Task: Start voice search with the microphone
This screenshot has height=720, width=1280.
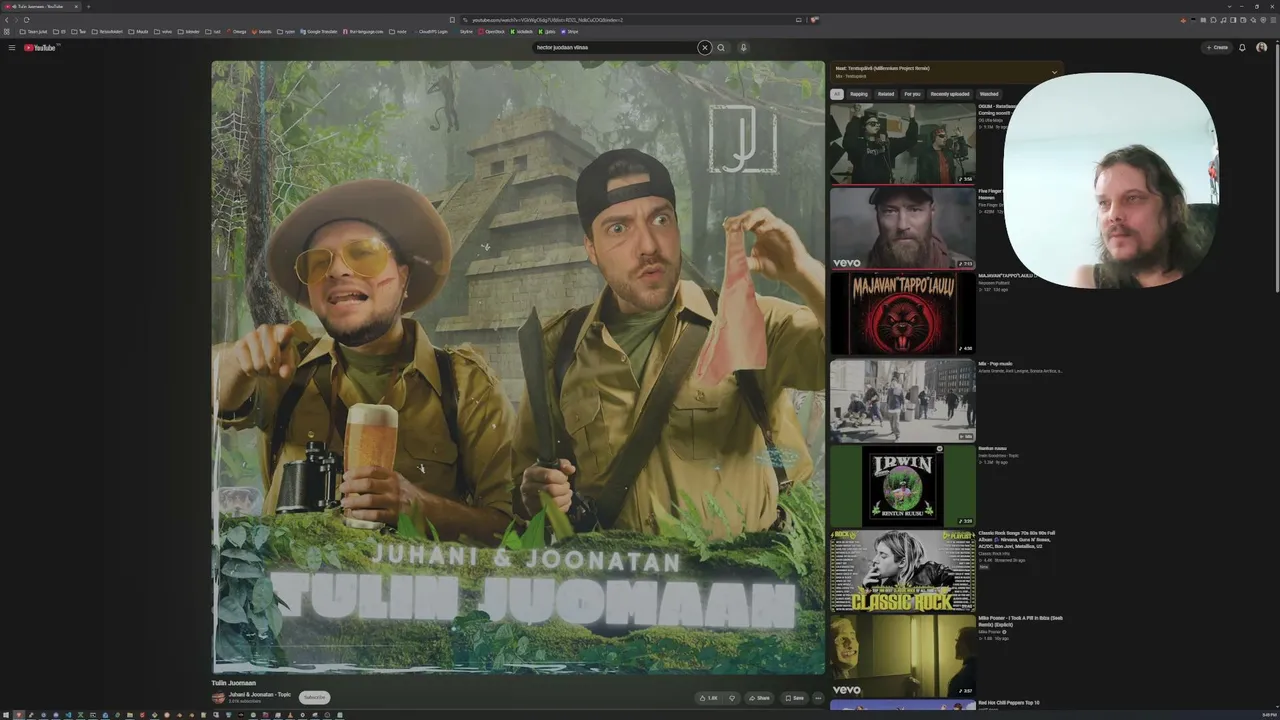Action: [743, 47]
